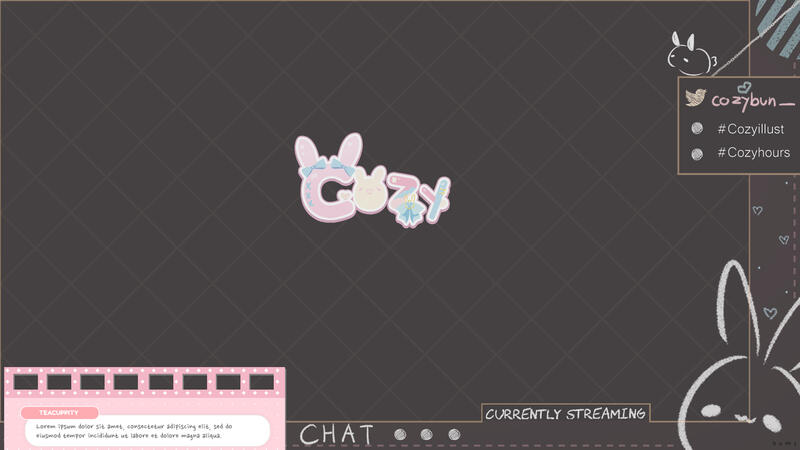
Task: Click the CURRENTLY STREAMING label
Action: click(x=565, y=414)
